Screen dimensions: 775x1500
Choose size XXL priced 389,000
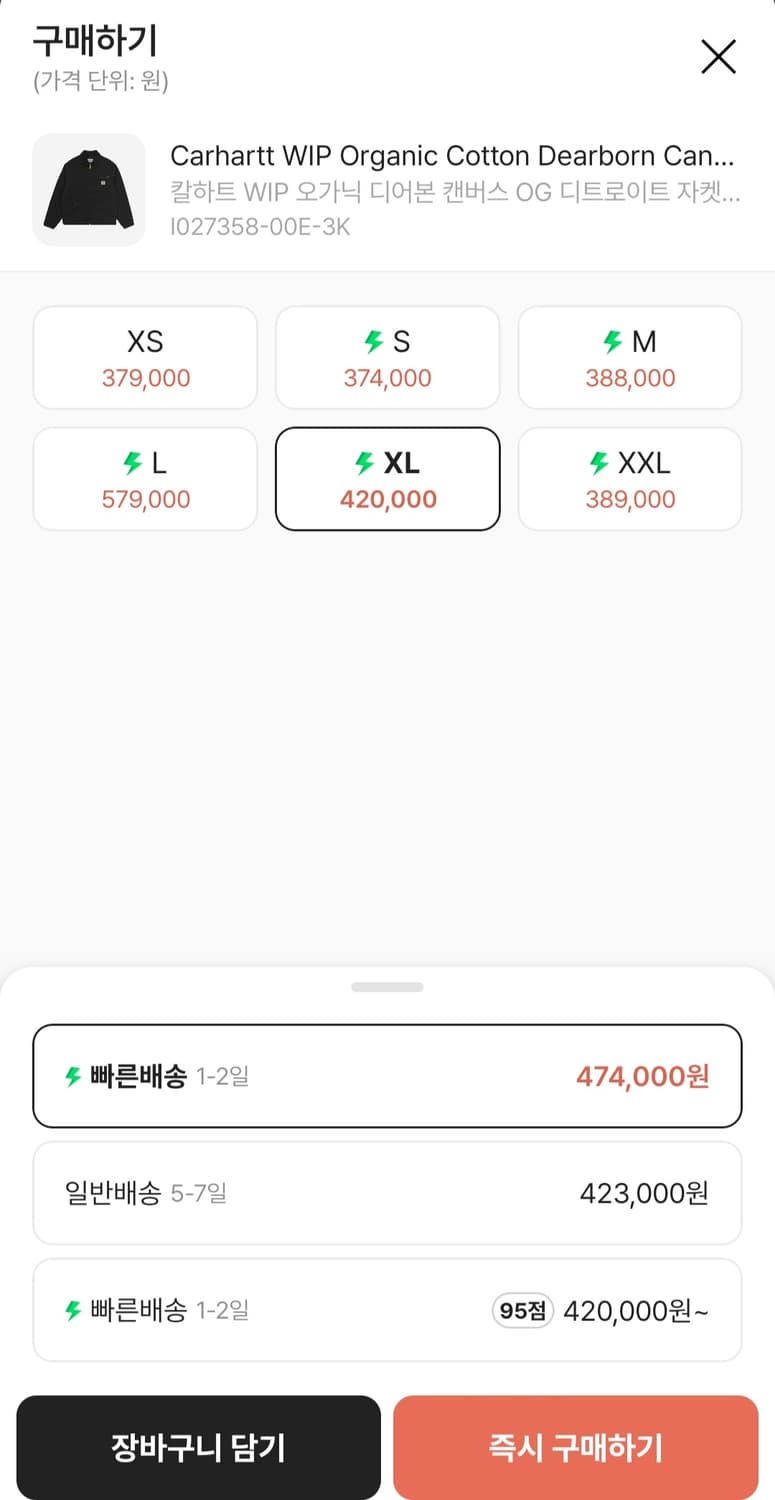point(630,479)
